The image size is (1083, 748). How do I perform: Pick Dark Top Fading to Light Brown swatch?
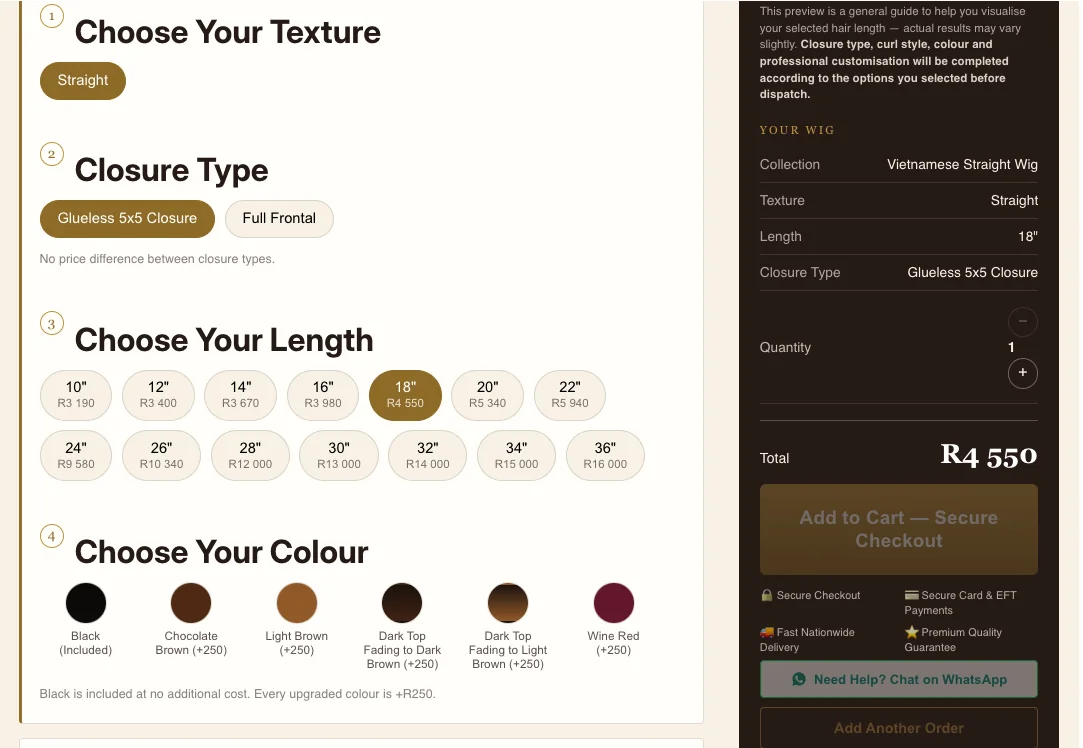pyautogui.click(x=508, y=603)
